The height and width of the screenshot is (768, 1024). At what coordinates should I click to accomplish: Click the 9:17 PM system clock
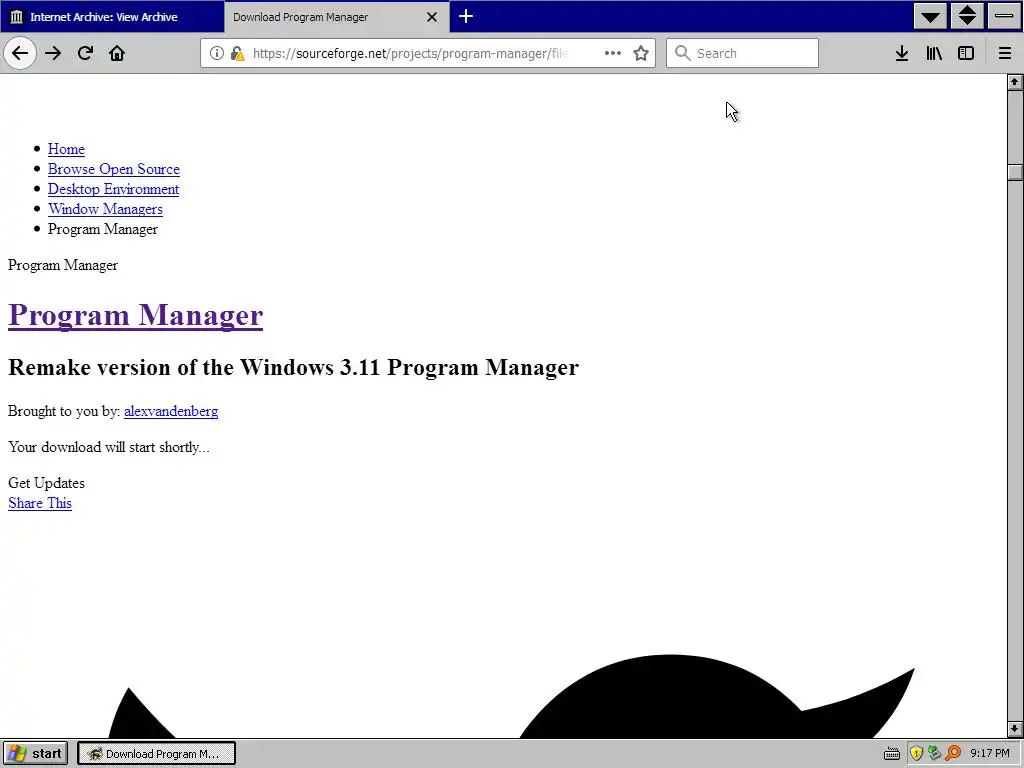pos(990,754)
